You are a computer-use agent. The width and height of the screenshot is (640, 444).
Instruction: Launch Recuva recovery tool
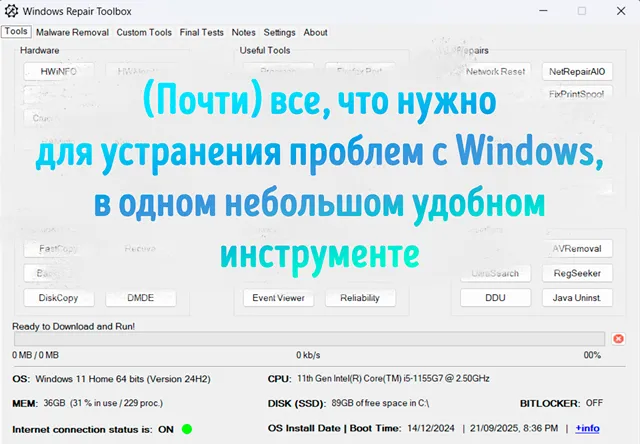coord(140,249)
